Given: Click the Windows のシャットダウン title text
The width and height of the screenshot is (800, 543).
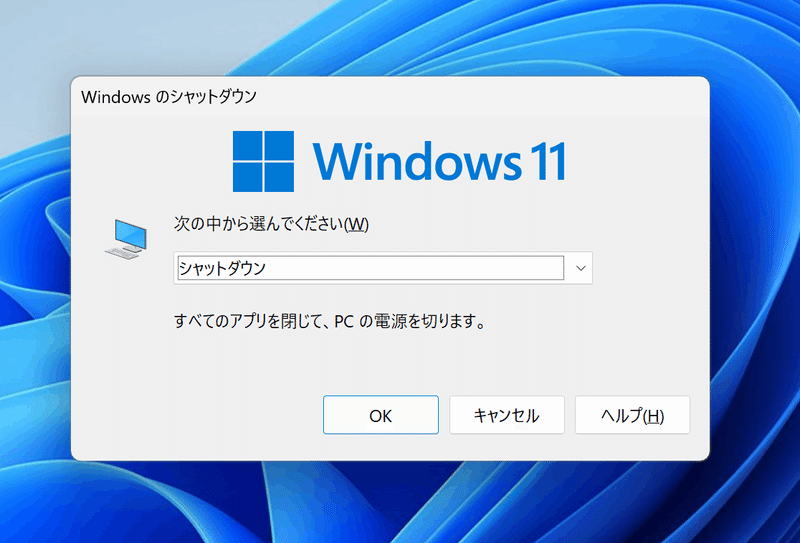Looking at the screenshot, I should [x=169, y=96].
